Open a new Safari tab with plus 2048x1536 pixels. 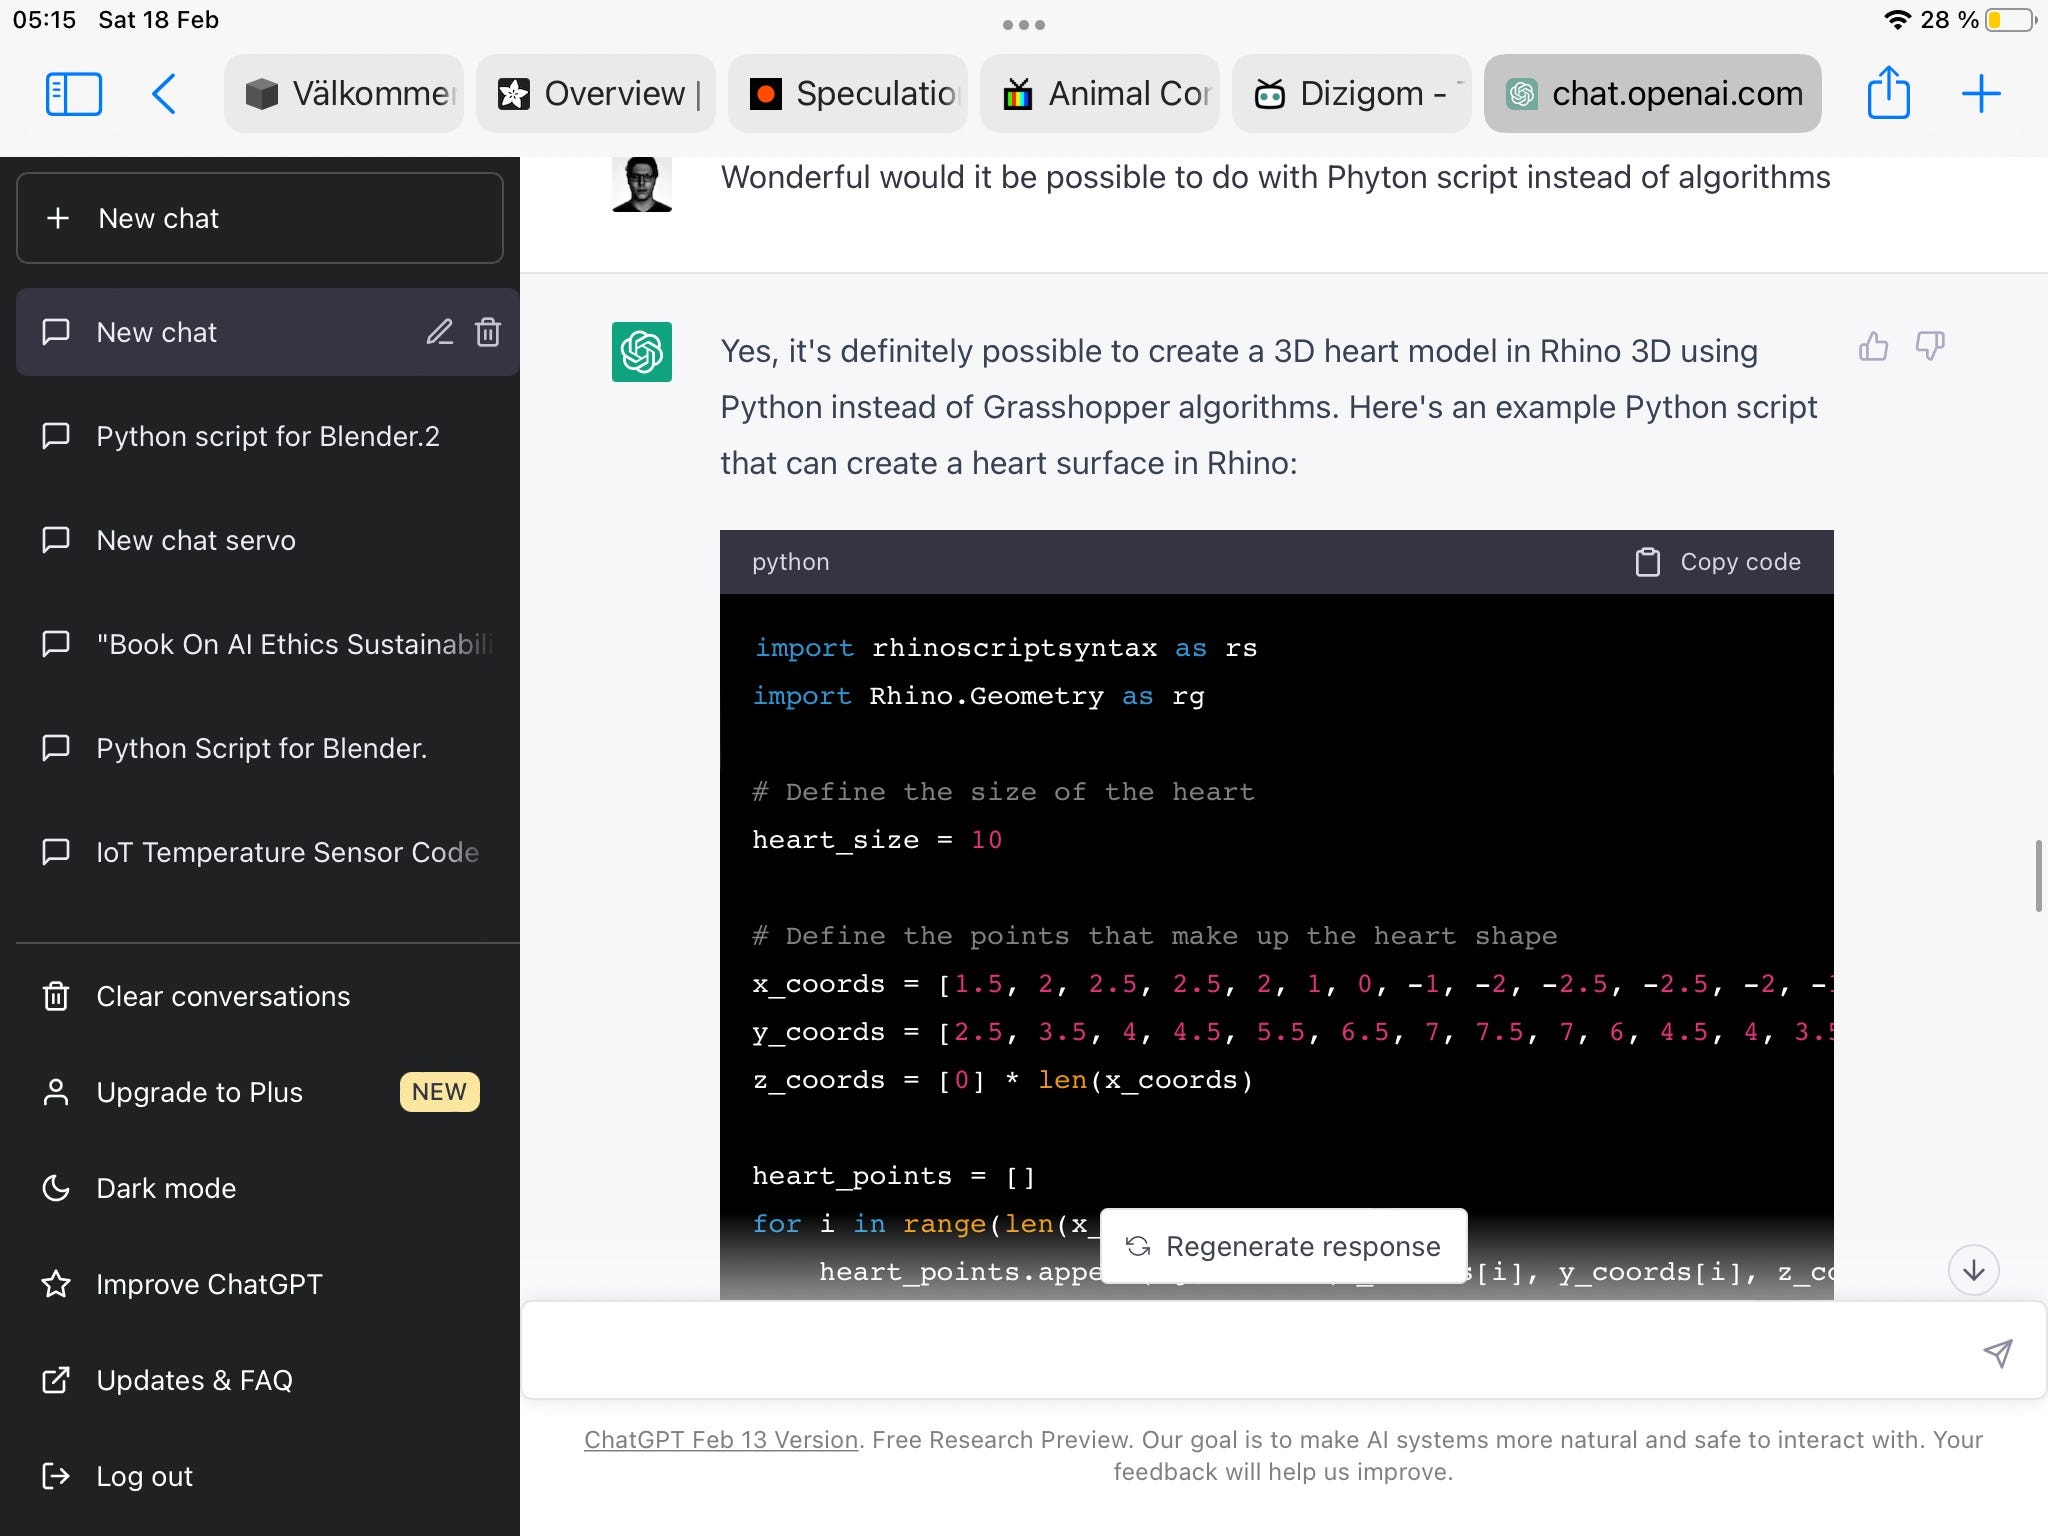[x=1980, y=94]
